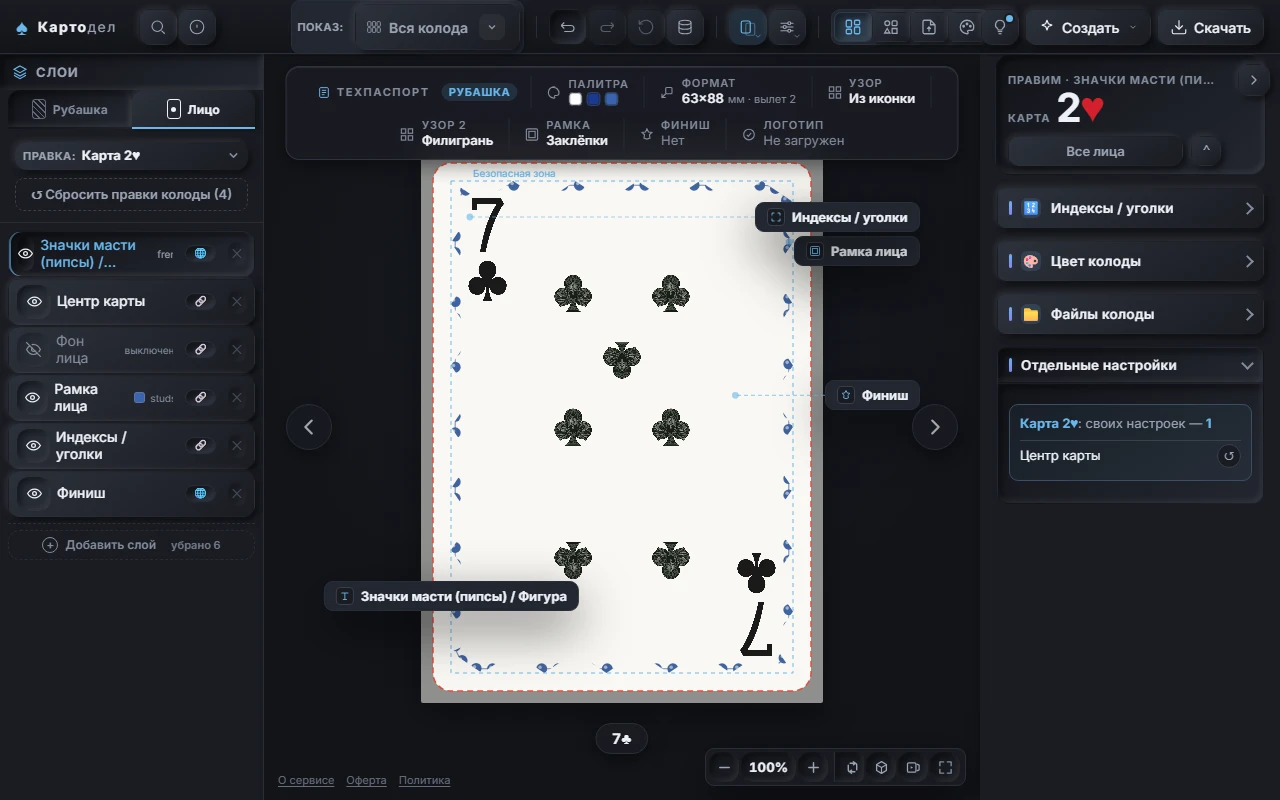Open the Правка: Карта 2♥ dropdown

pos(132,155)
